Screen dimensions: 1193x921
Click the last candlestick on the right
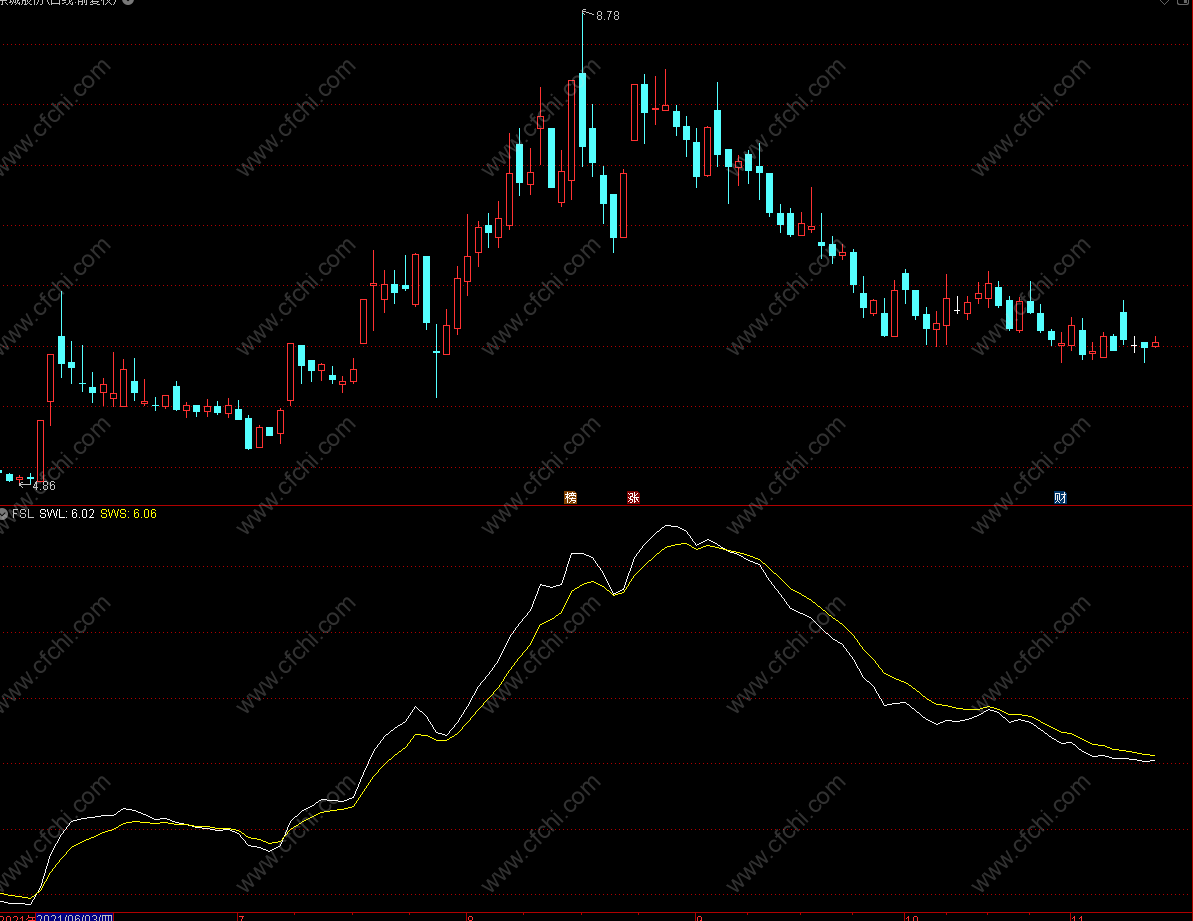tap(1155, 344)
